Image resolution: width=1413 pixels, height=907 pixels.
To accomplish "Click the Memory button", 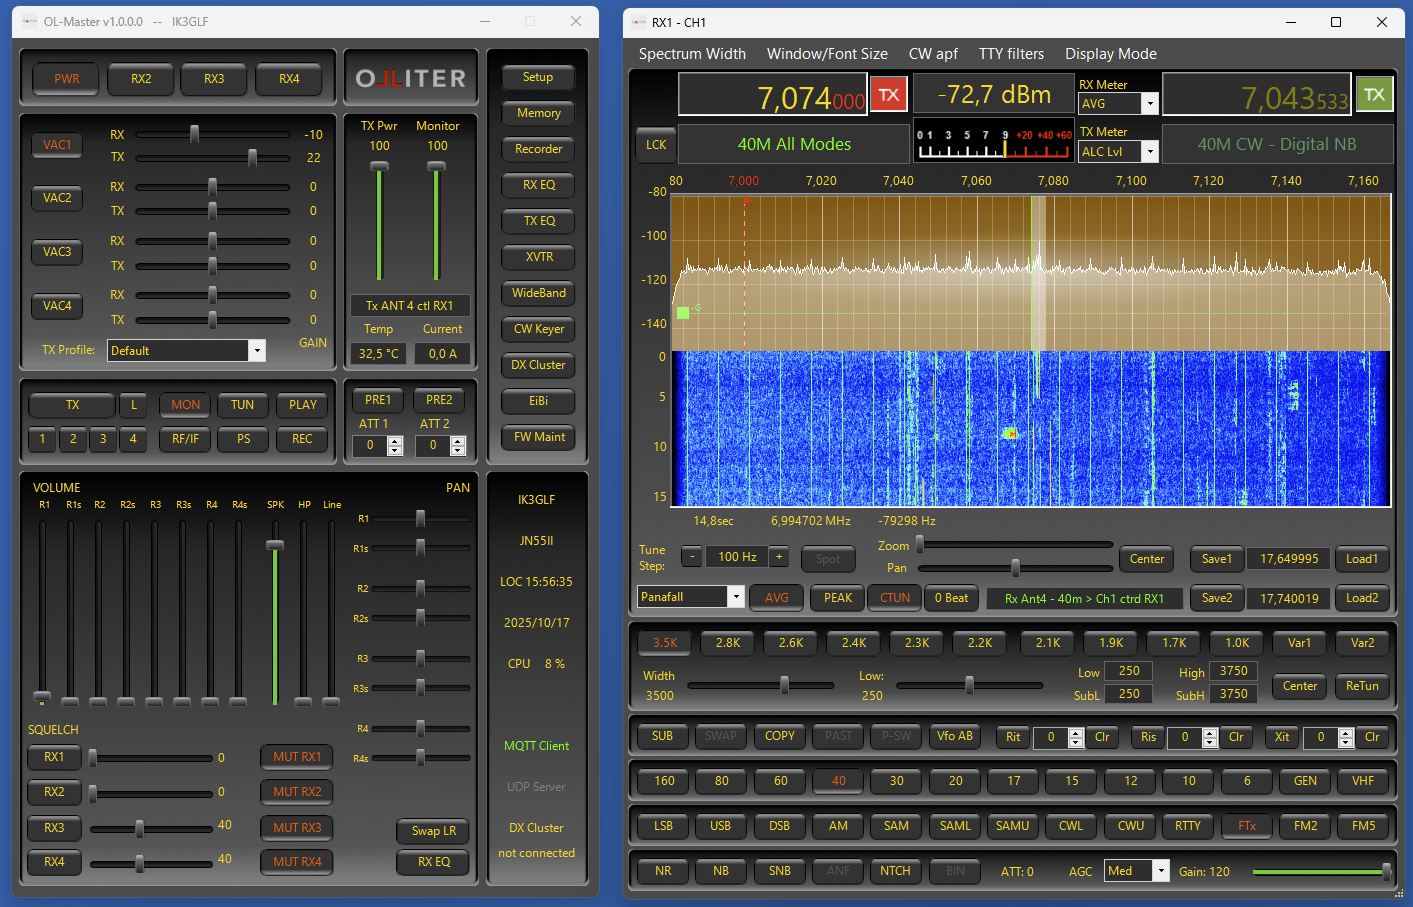I will [538, 113].
